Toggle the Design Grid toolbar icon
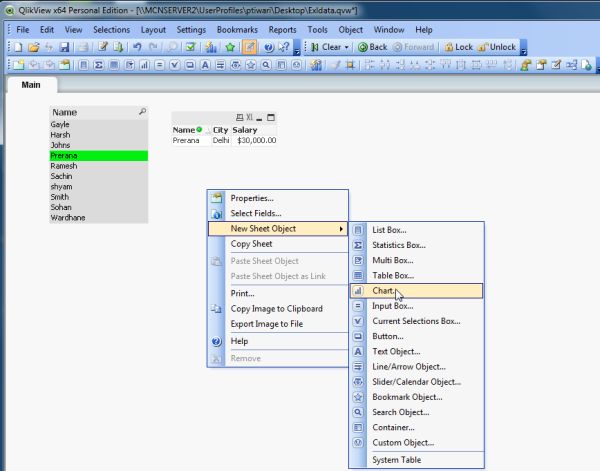Screen dimensions: 600x471 [350, 65]
